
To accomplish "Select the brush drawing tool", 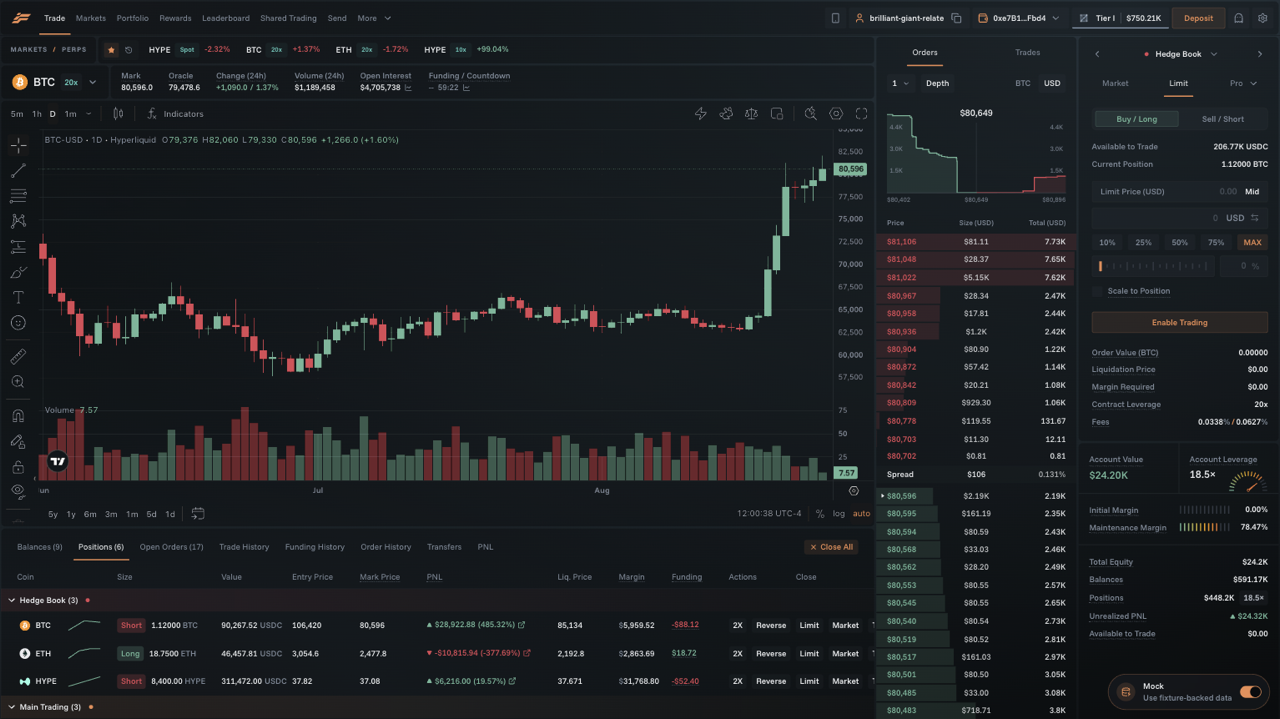I will tap(18, 272).
